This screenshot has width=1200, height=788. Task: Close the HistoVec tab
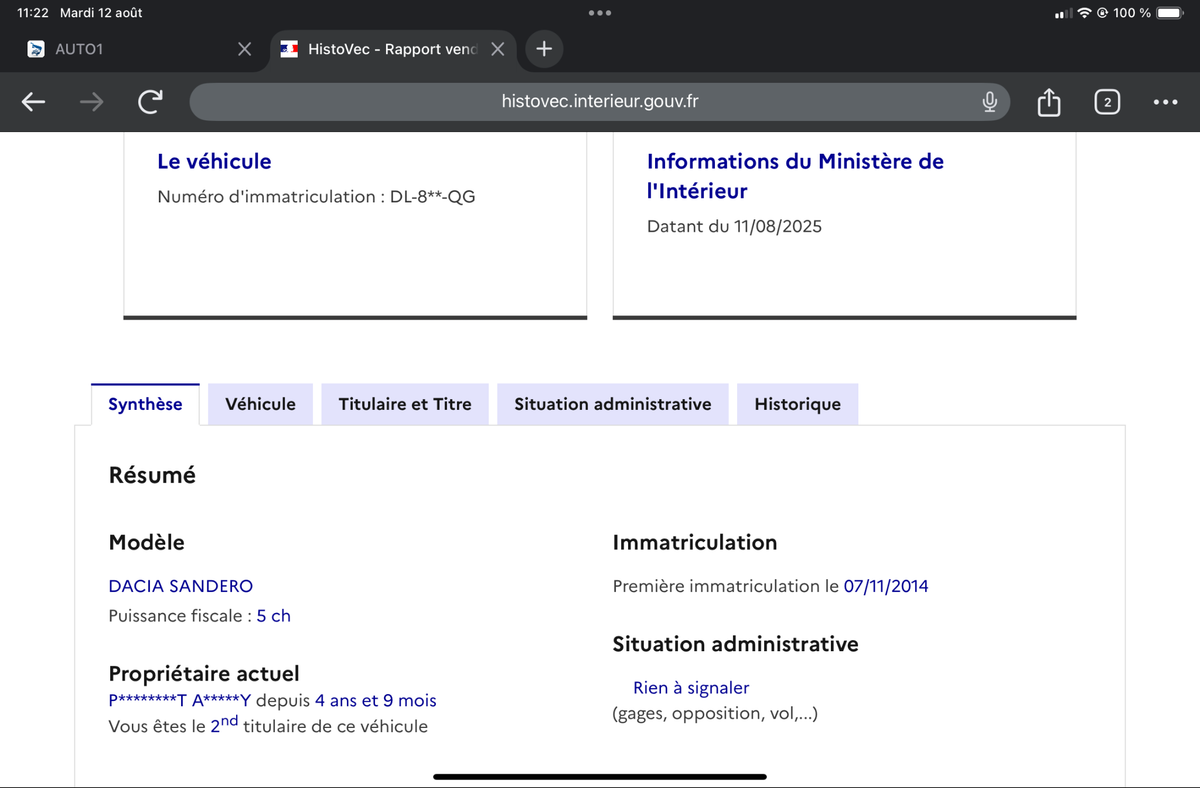pos(497,49)
